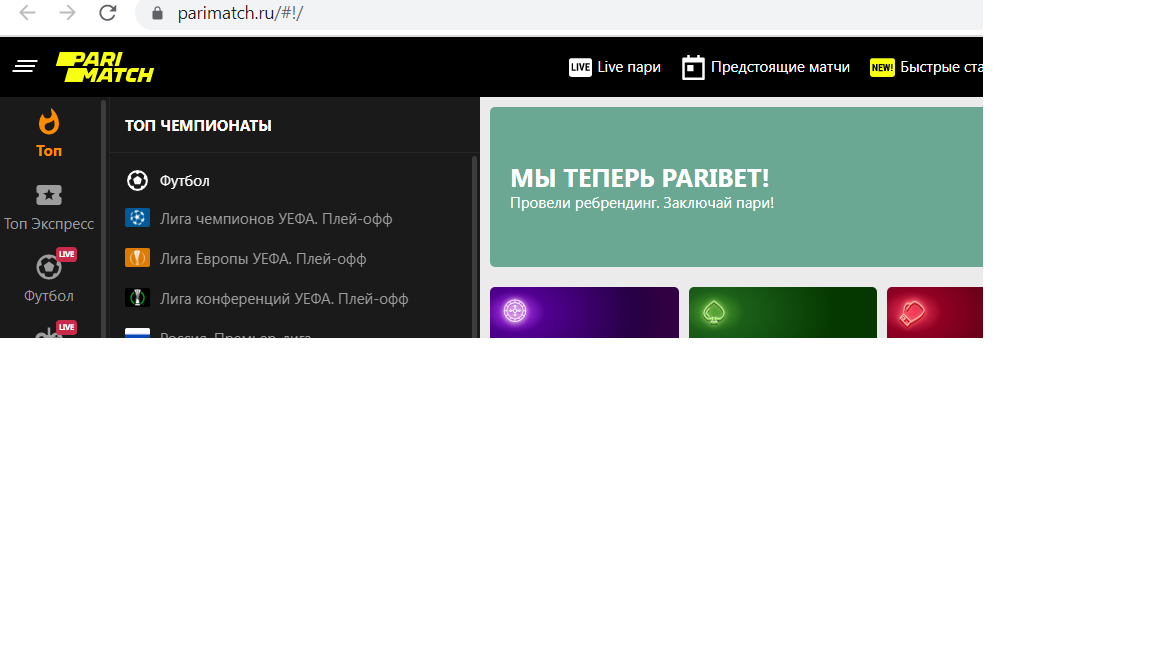The width and height of the screenshot is (1152, 648).
Task: Go forward with the browser forward arrow
Action: tap(68, 12)
